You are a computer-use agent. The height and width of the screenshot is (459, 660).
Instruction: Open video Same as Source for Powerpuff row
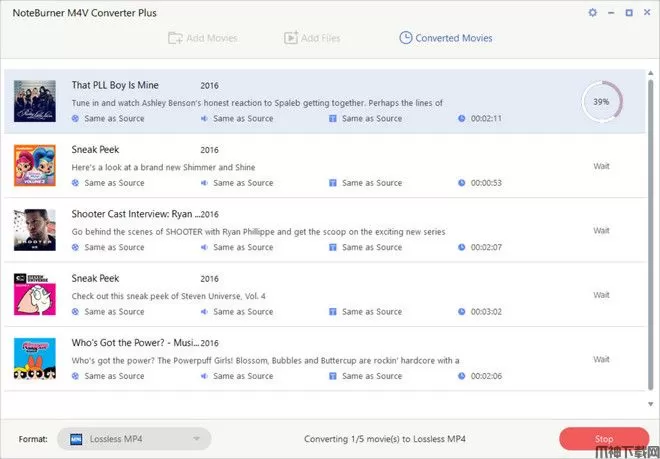tap(114, 376)
